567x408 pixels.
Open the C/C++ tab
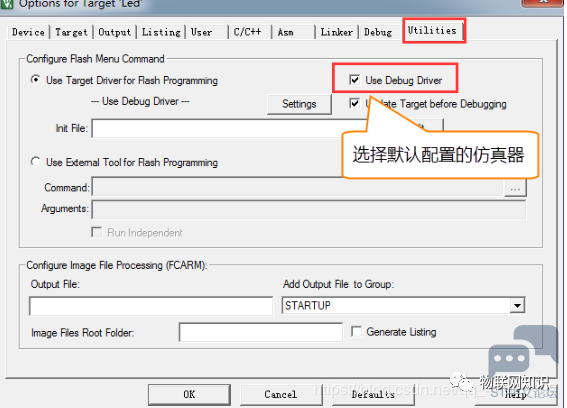247,32
